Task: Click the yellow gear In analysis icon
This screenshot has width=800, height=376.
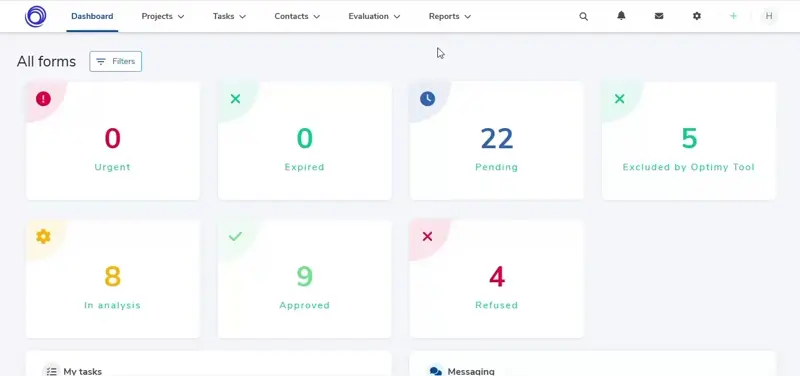Action: point(43,236)
